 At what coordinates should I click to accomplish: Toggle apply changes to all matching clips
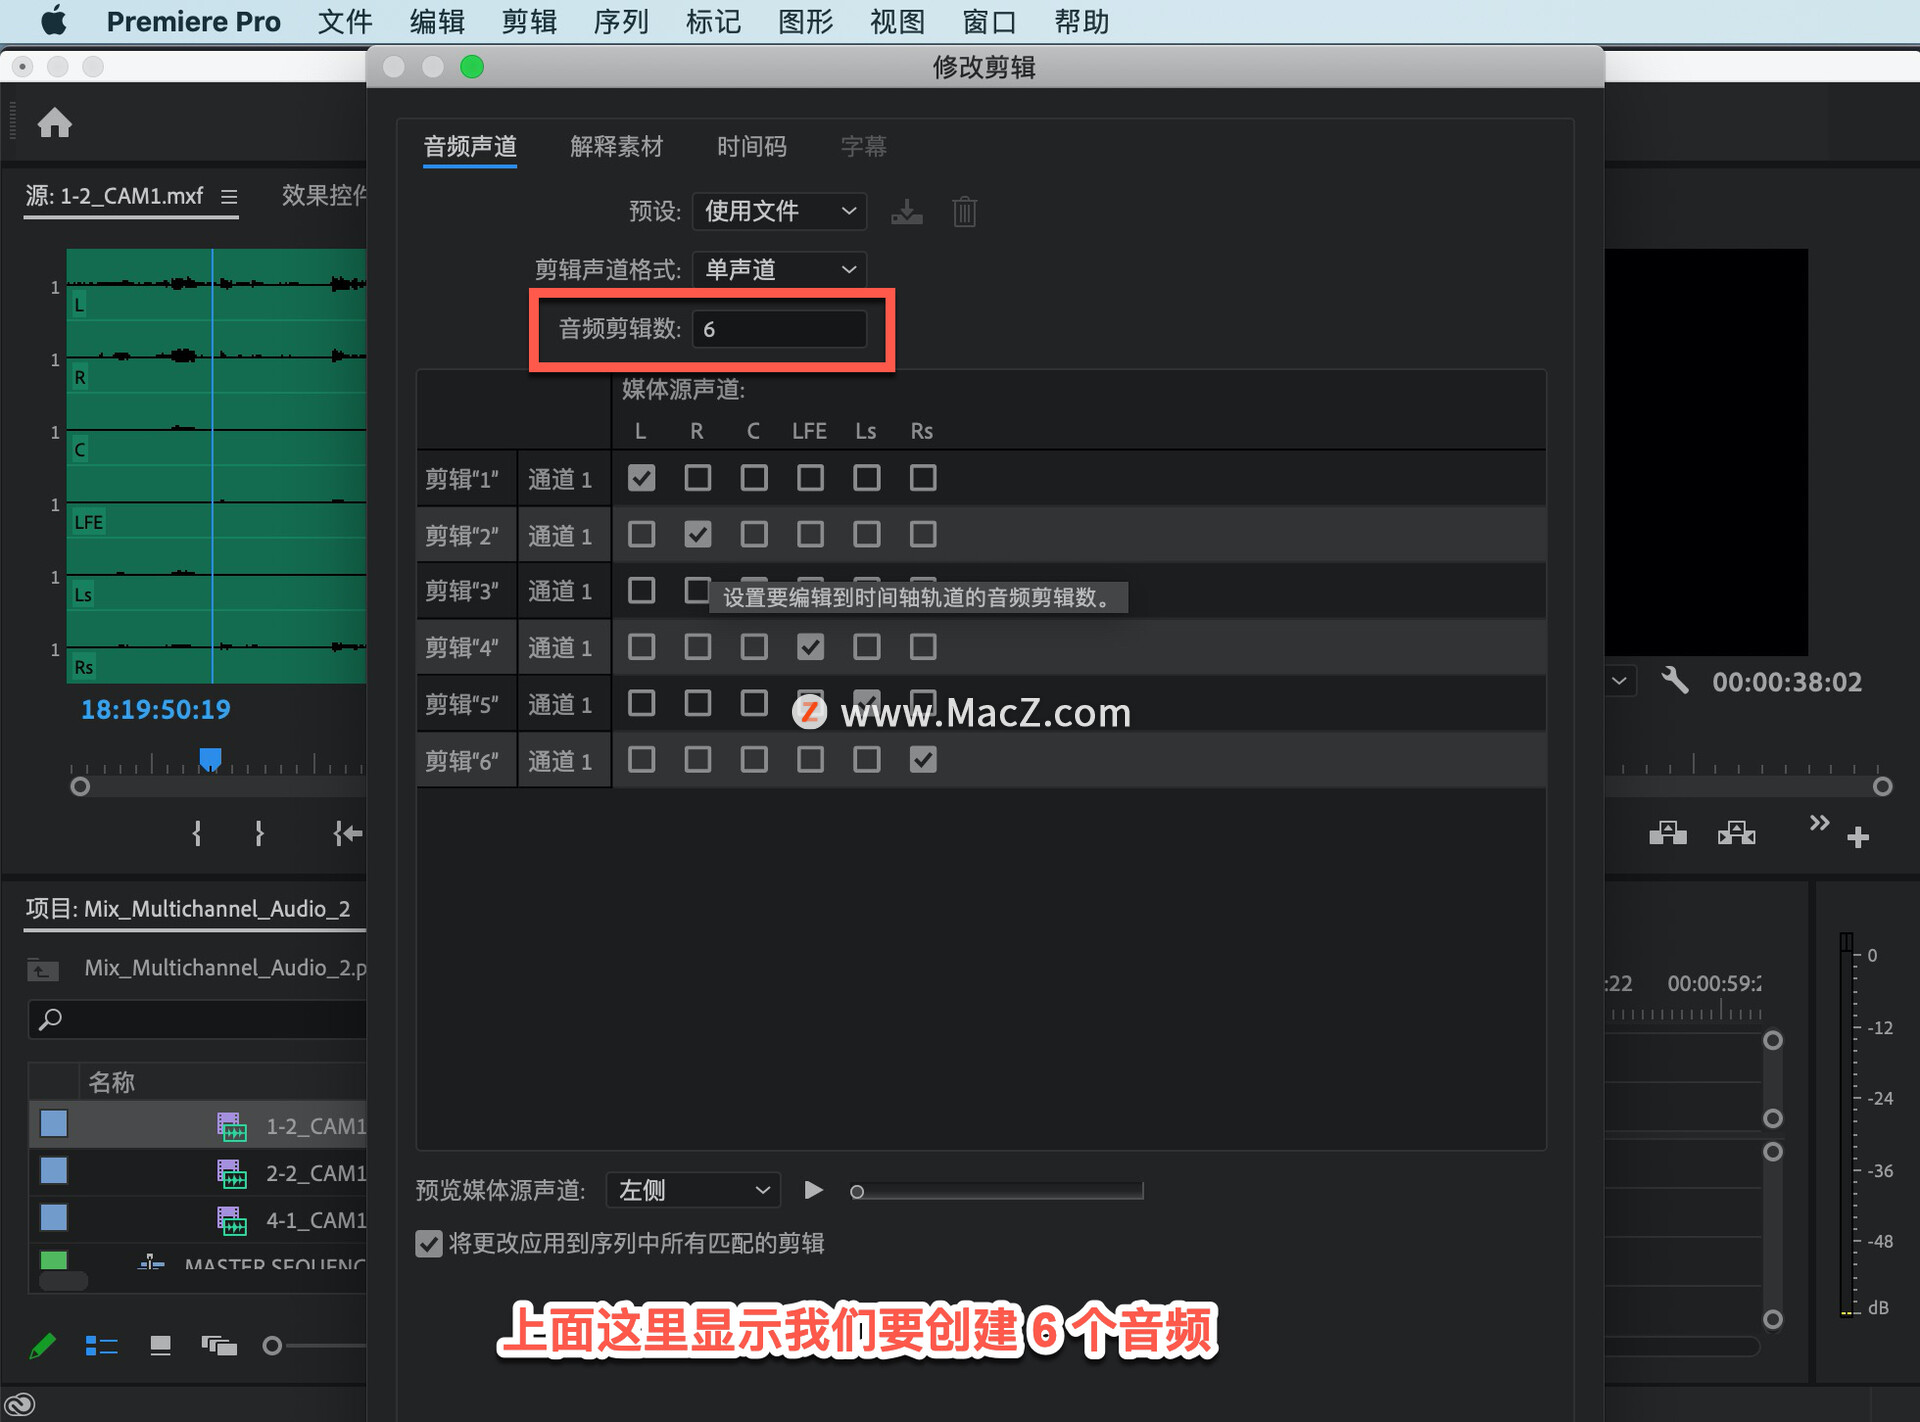click(429, 1244)
